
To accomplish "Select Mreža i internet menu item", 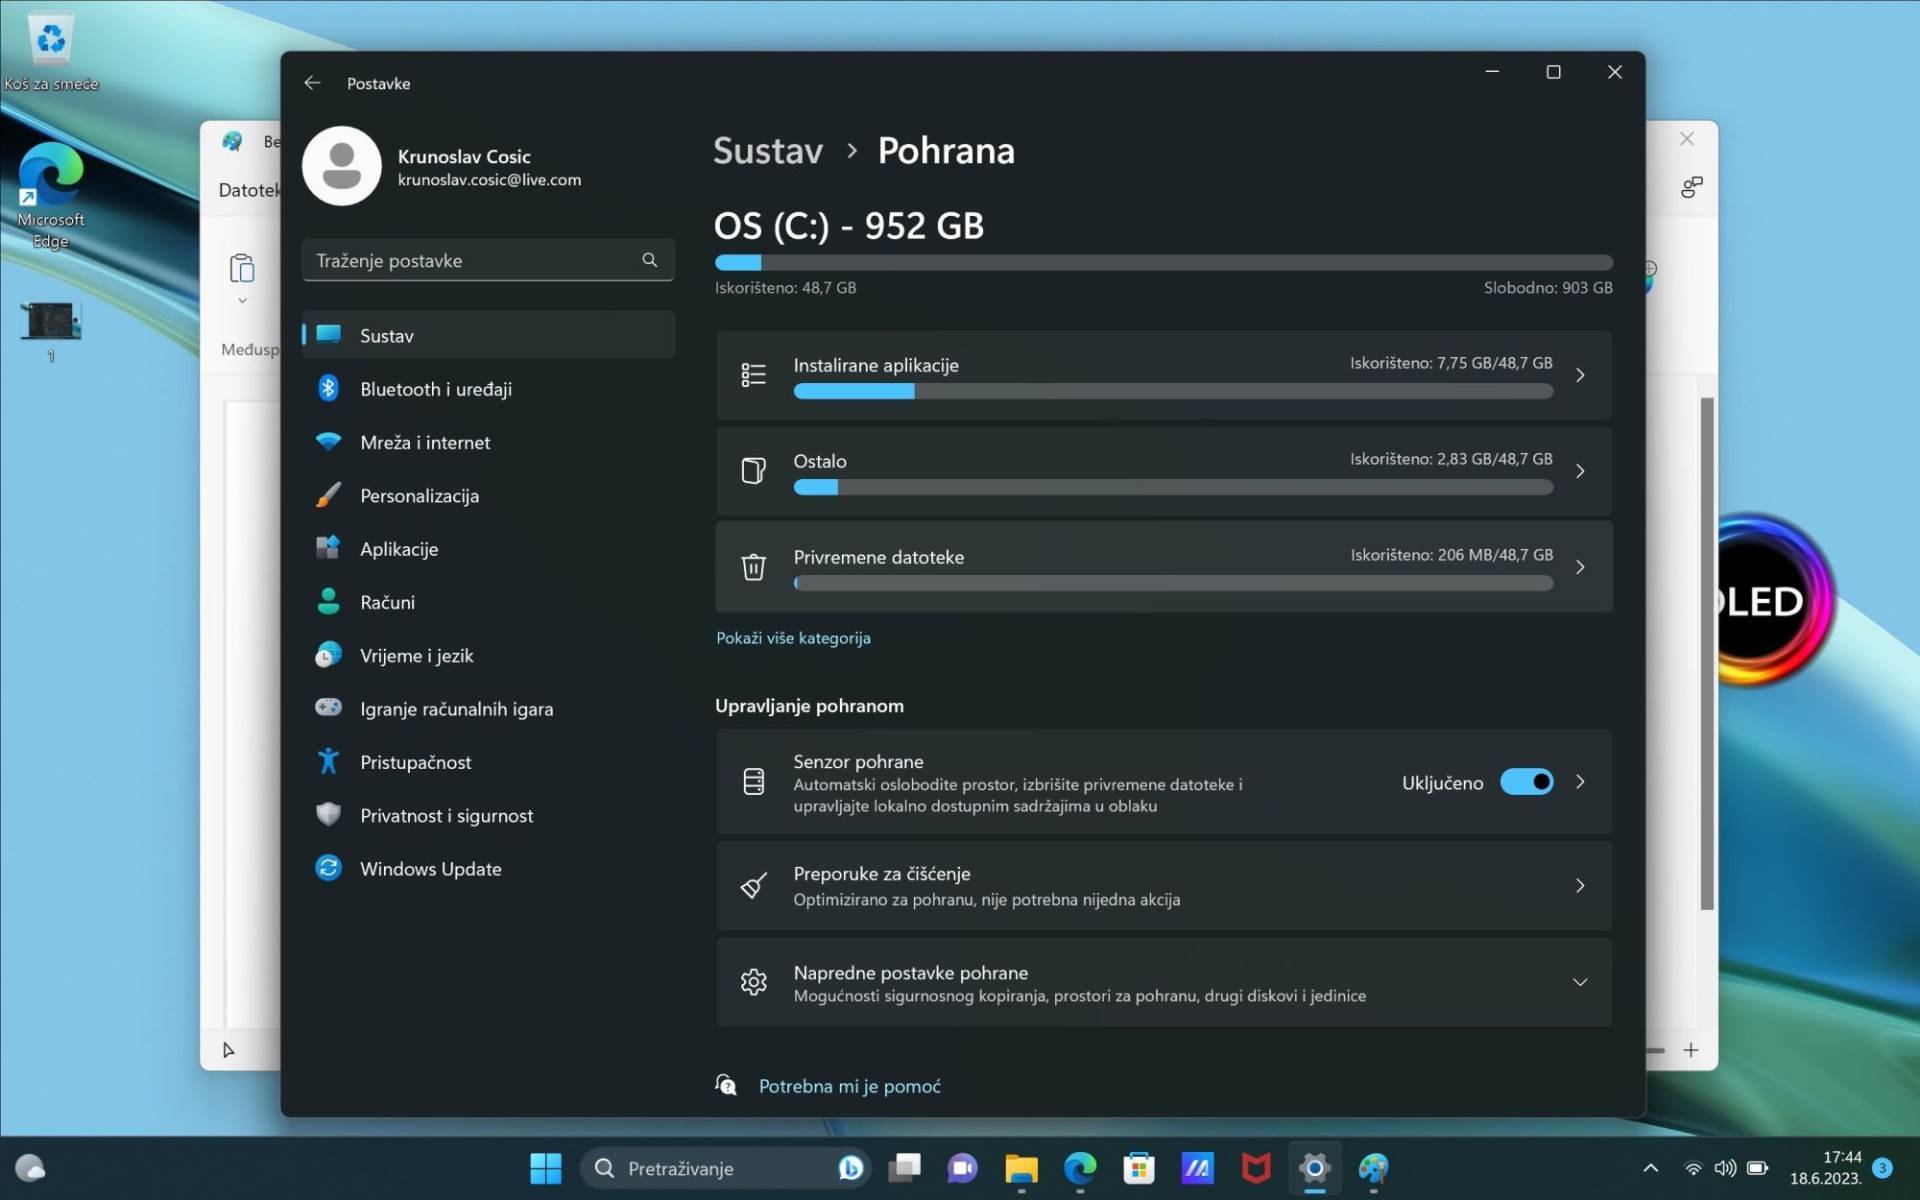I will pos(424,442).
